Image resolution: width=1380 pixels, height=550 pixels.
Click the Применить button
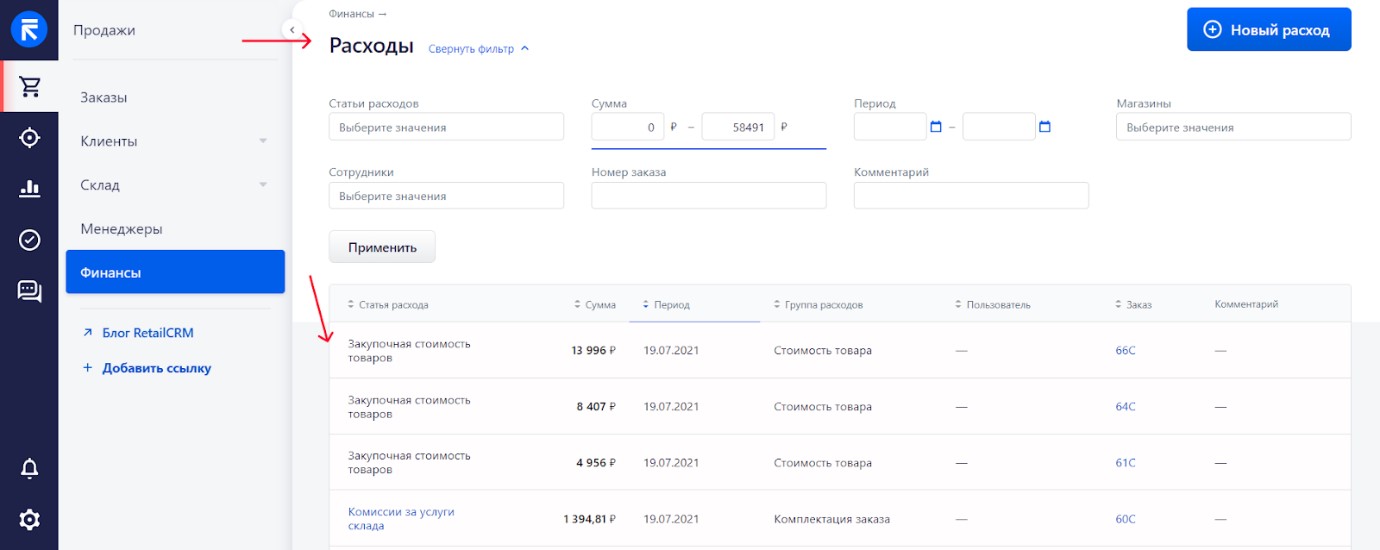(382, 247)
